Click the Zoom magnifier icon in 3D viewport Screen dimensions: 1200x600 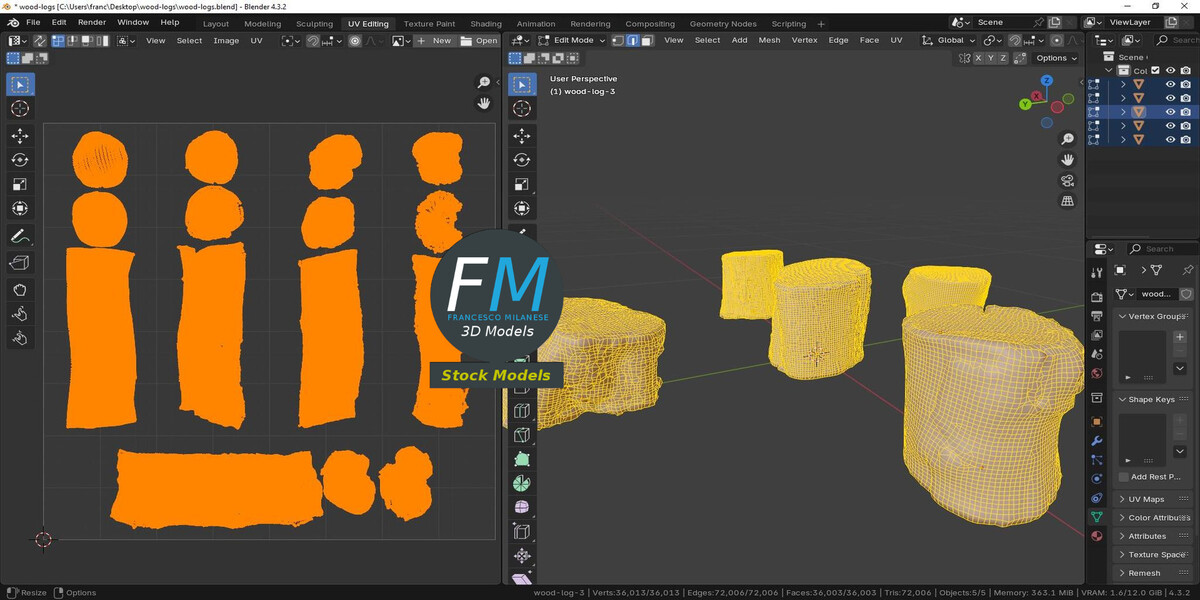coord(1068,139)
